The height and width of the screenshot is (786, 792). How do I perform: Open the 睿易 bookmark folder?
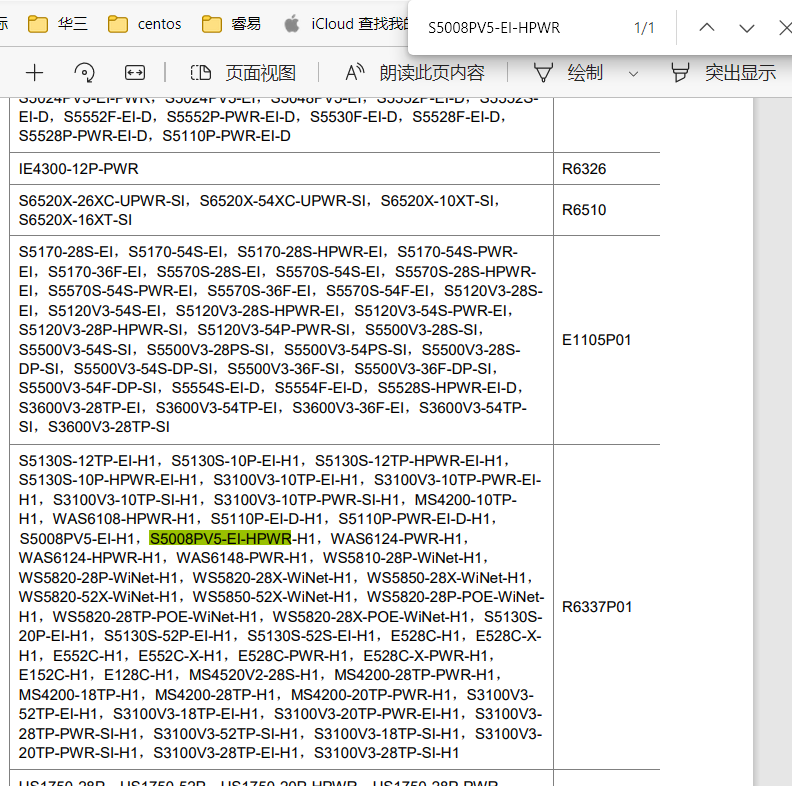231,24
